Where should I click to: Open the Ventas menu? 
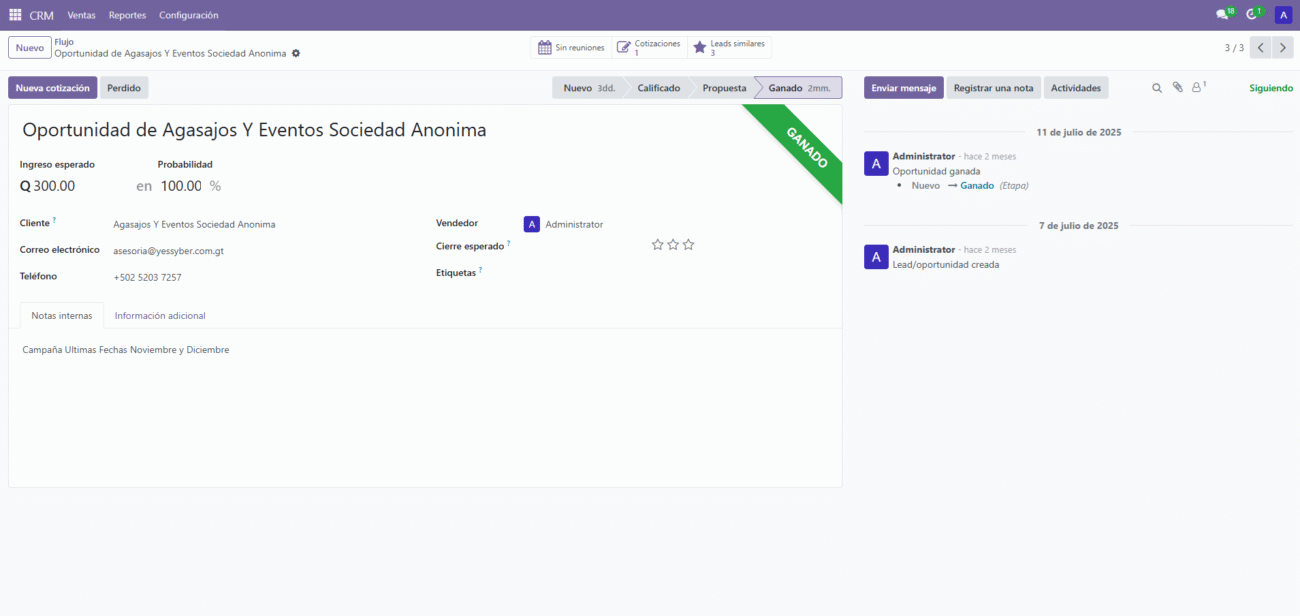(81, 15)
